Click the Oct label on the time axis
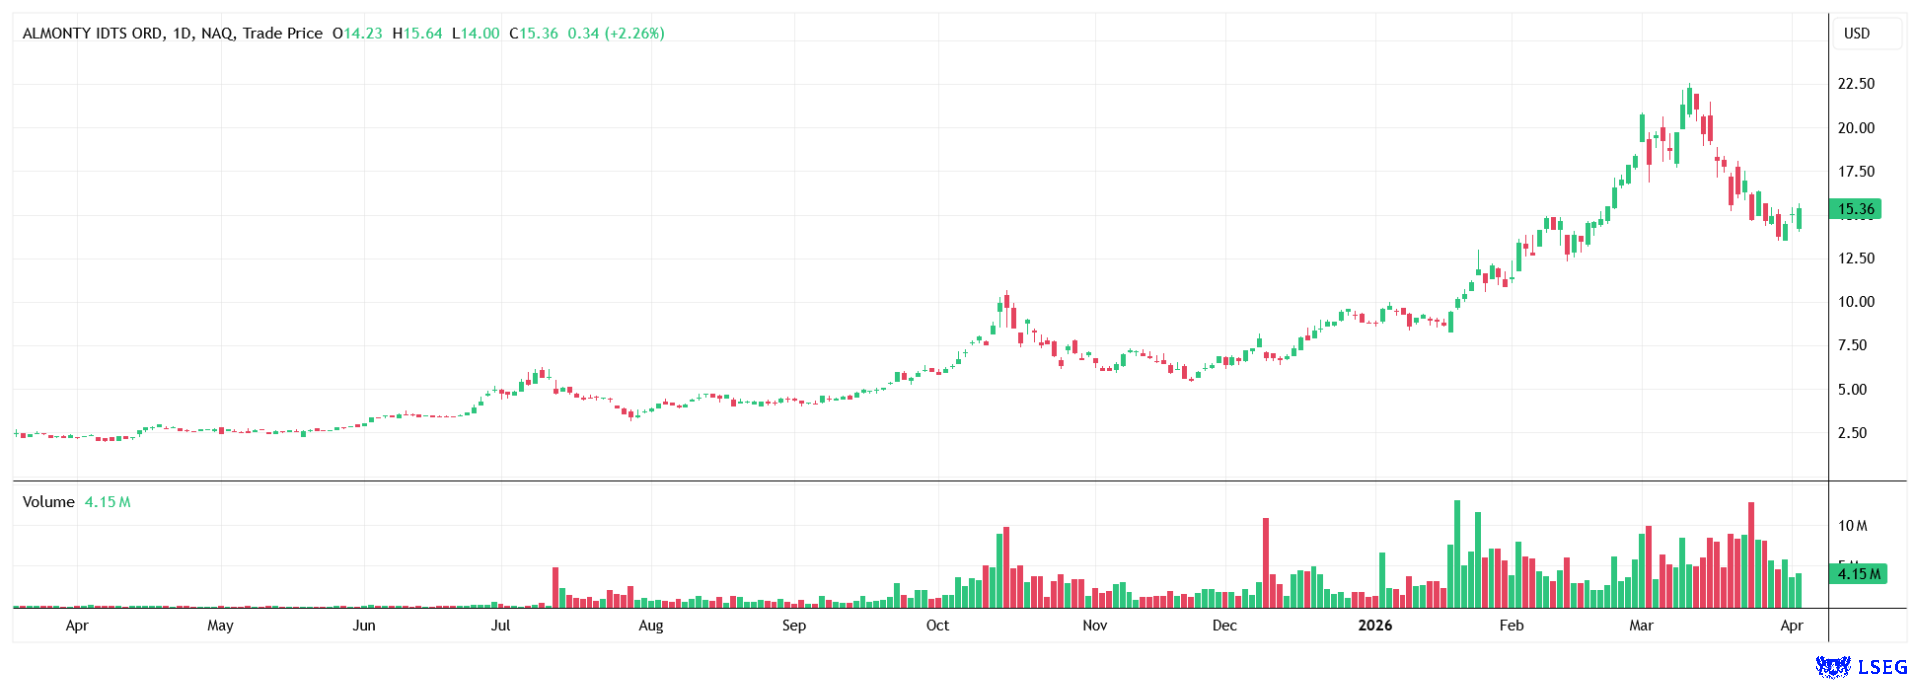The width and height of the screenshot is (1920, 681). coord(937,625)
